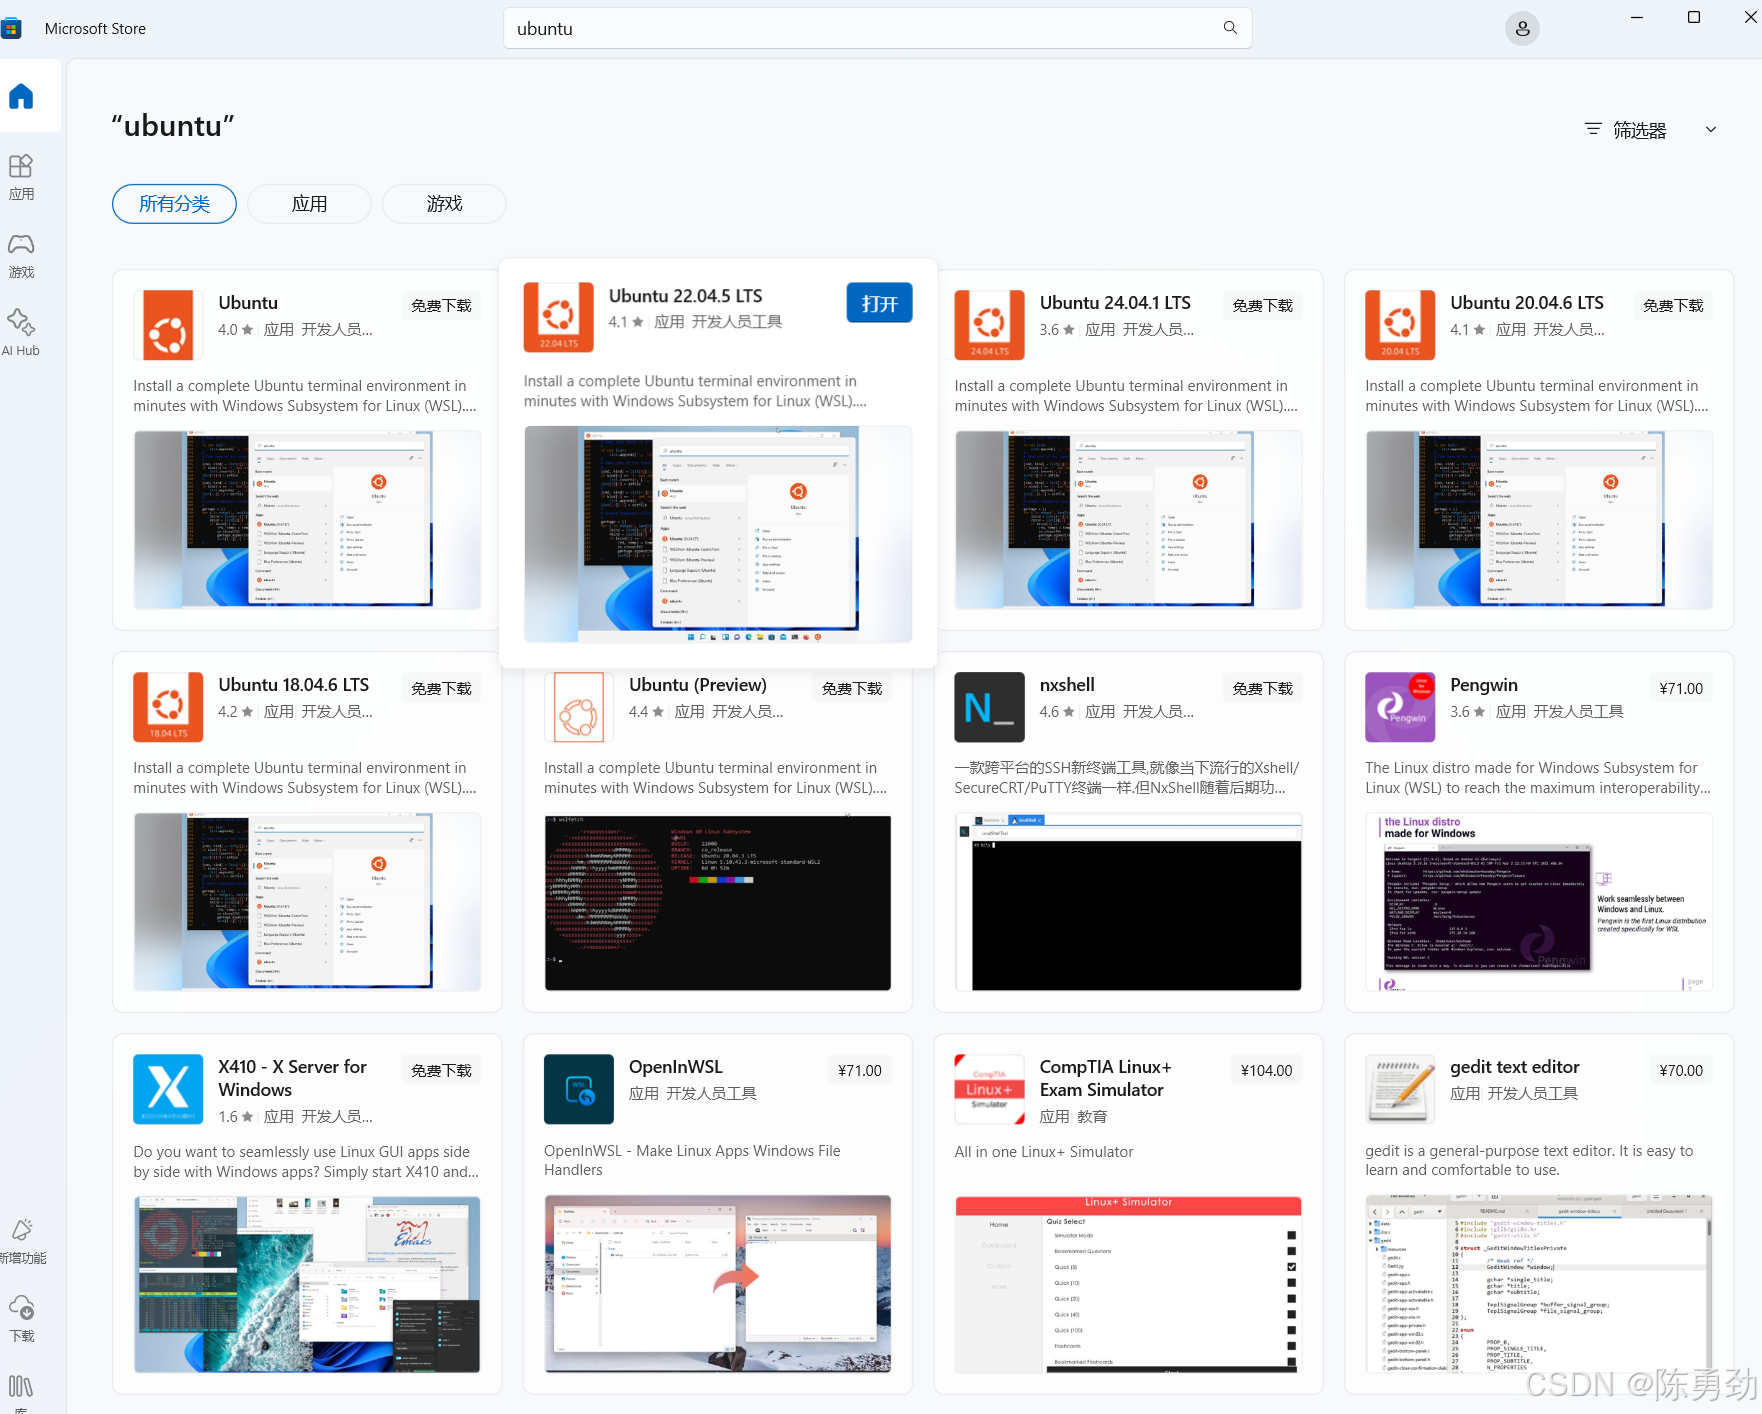The width and height of the screenshot is (1762, 1414).
Task: Open the X410 desktop screenshot thumbnail
Action: pos(307,1284)
